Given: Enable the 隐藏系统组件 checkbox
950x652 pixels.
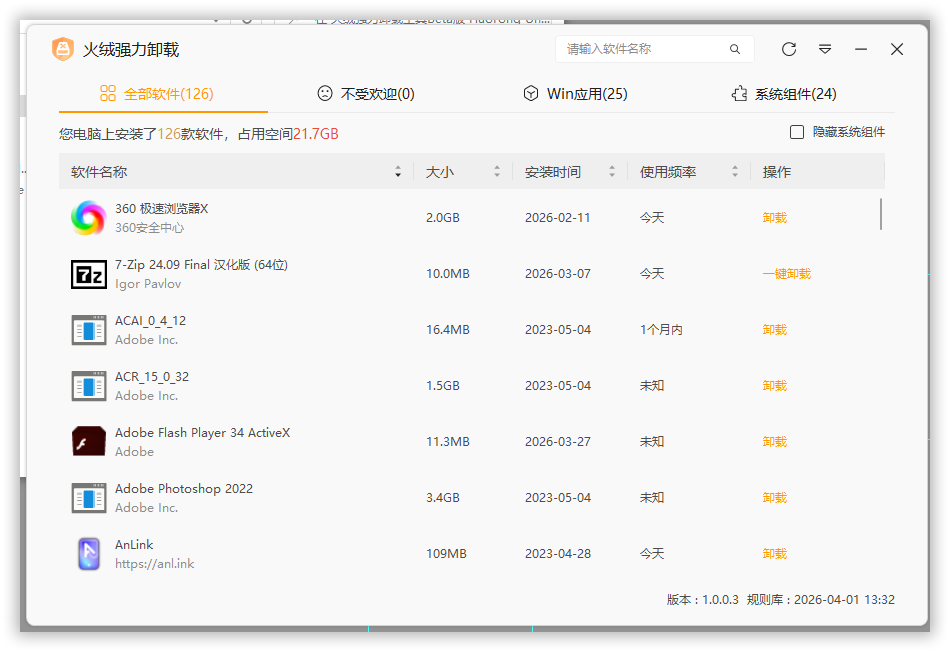Looking at the screenshot, I should click(797, 132).
